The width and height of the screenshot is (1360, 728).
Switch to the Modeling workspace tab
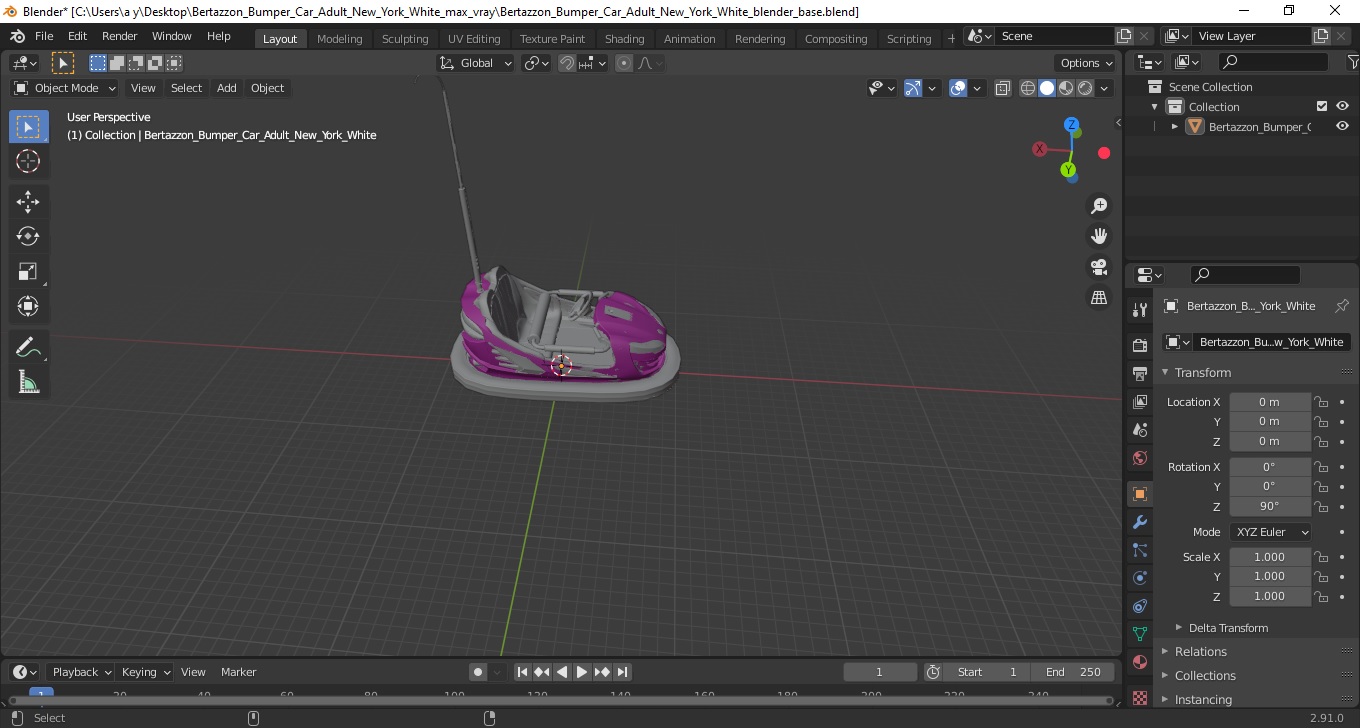[x=339, y=39]
